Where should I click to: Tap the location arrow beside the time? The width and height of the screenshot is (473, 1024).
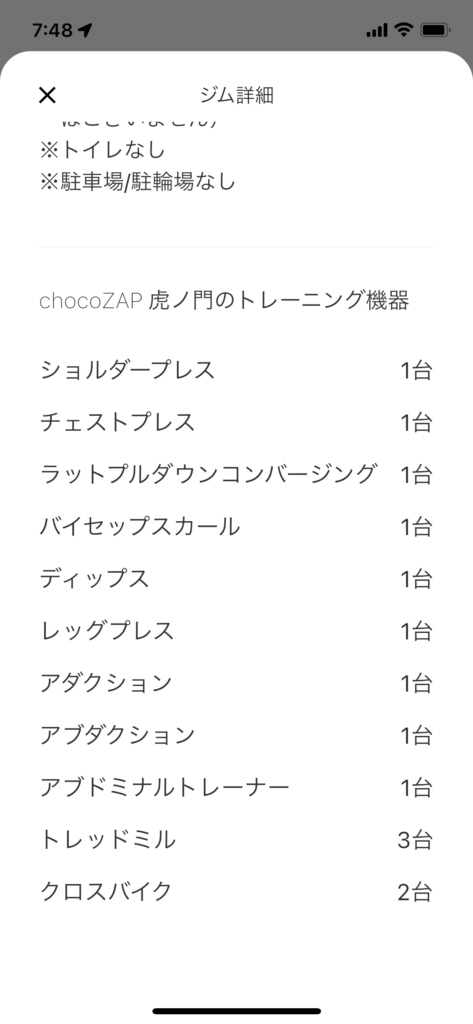click(x=86, y=30)
